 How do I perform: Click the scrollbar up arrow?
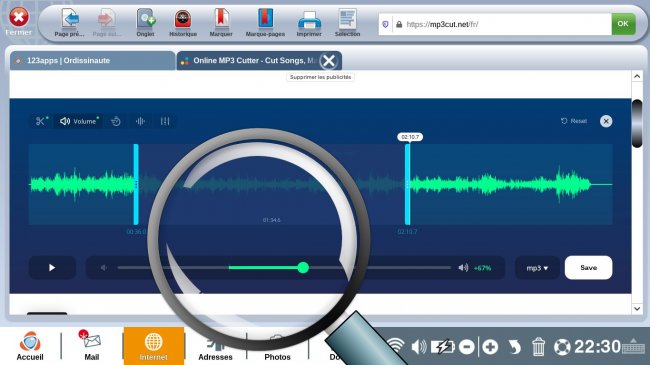pyautogui.click(x=637, y=76)
